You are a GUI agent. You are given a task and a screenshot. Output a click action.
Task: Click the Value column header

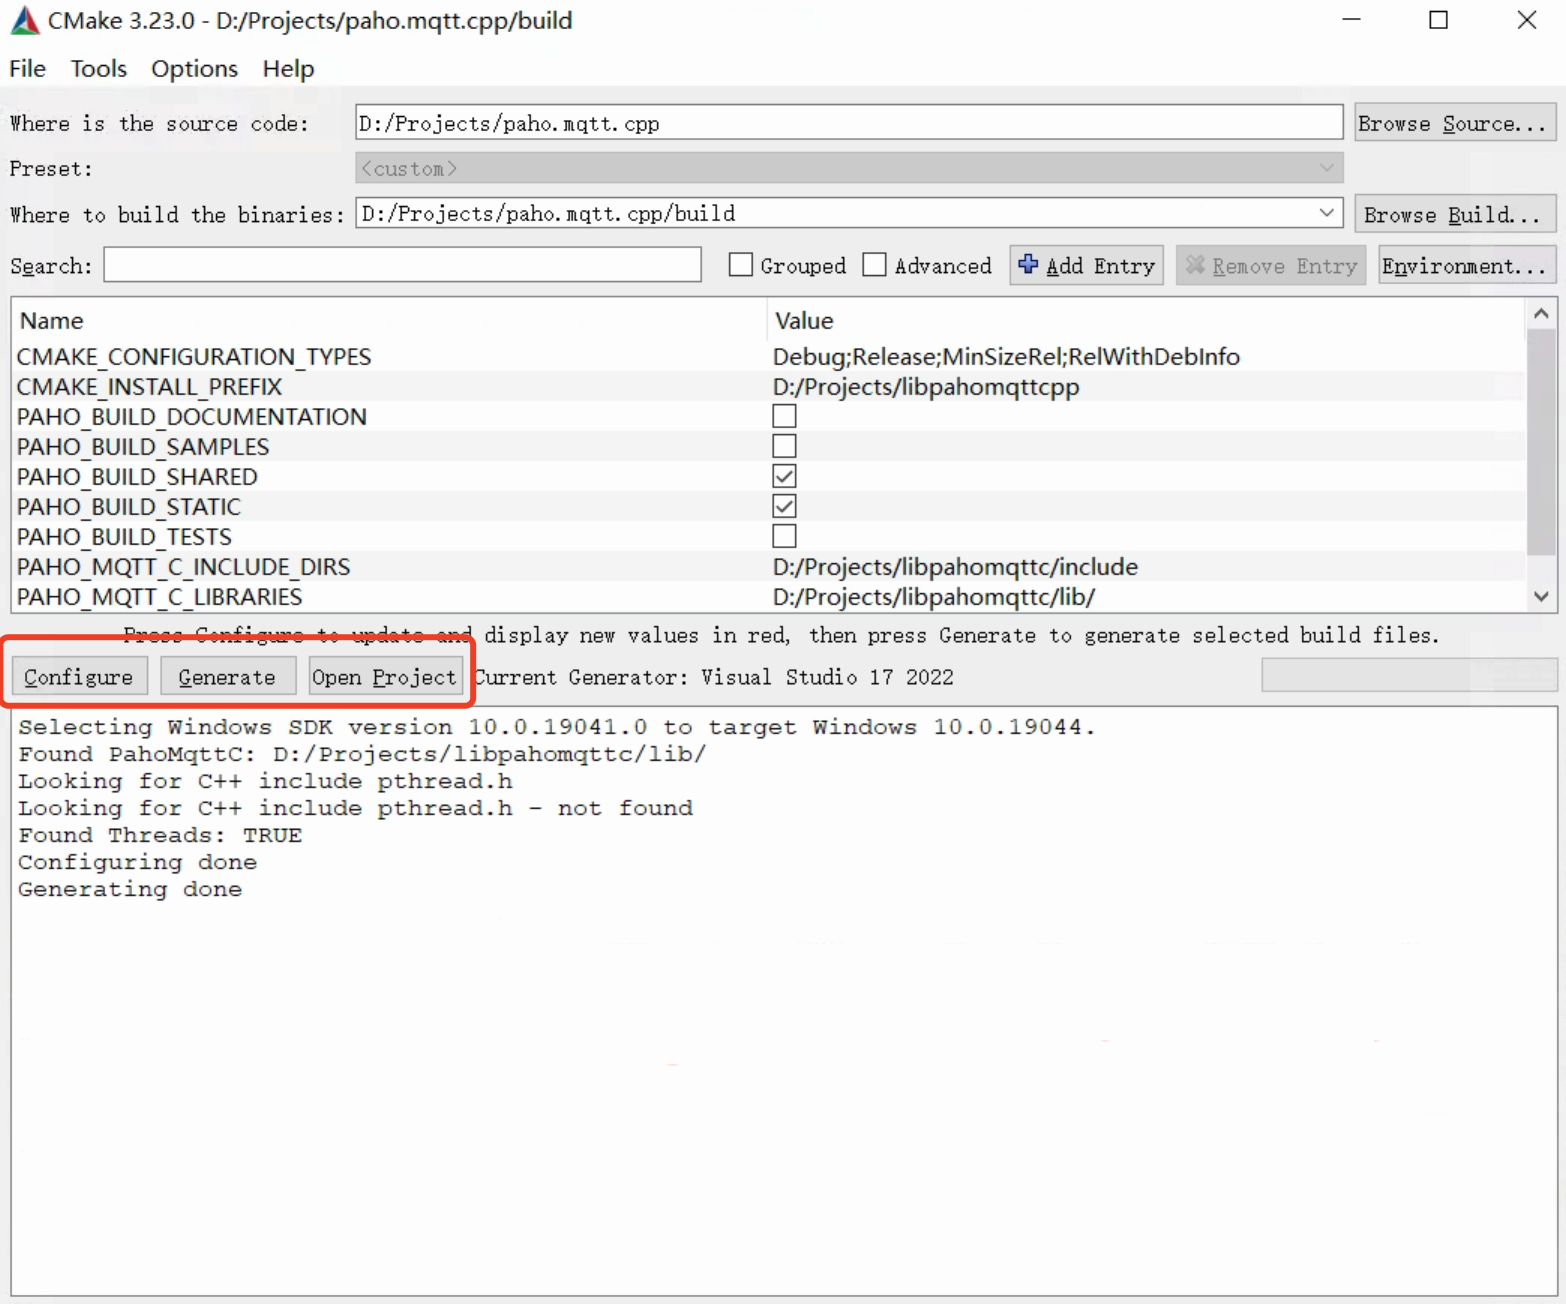point(804,320)
